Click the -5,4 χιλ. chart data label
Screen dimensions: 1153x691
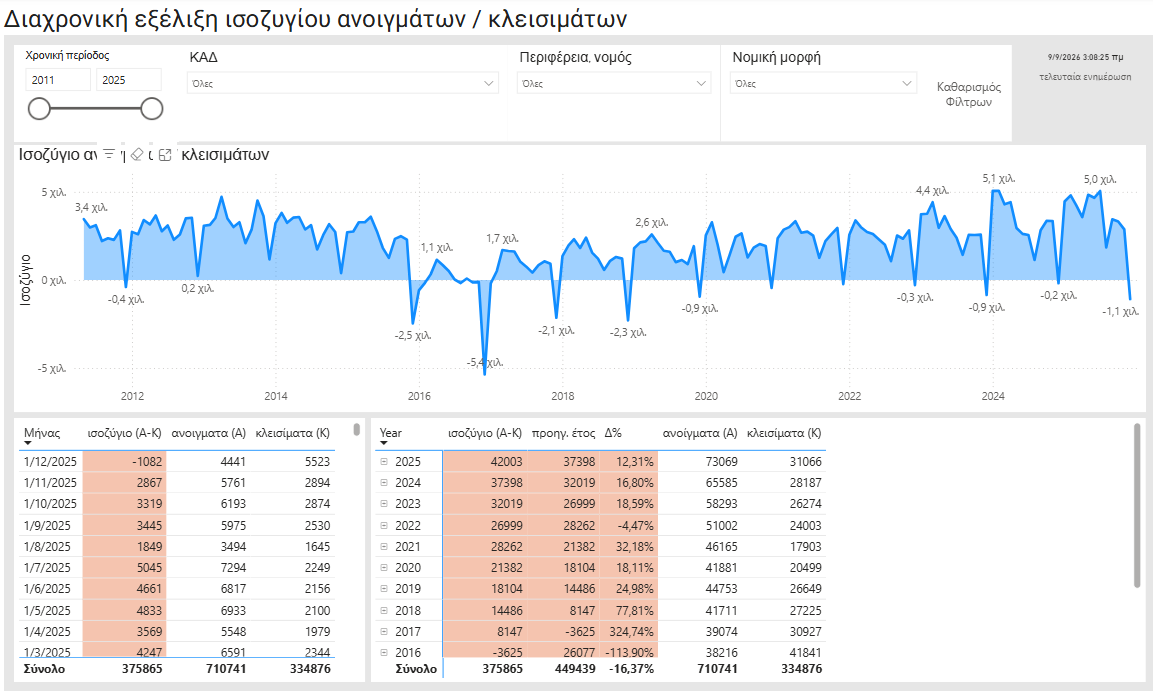click(x=485, y=362)
